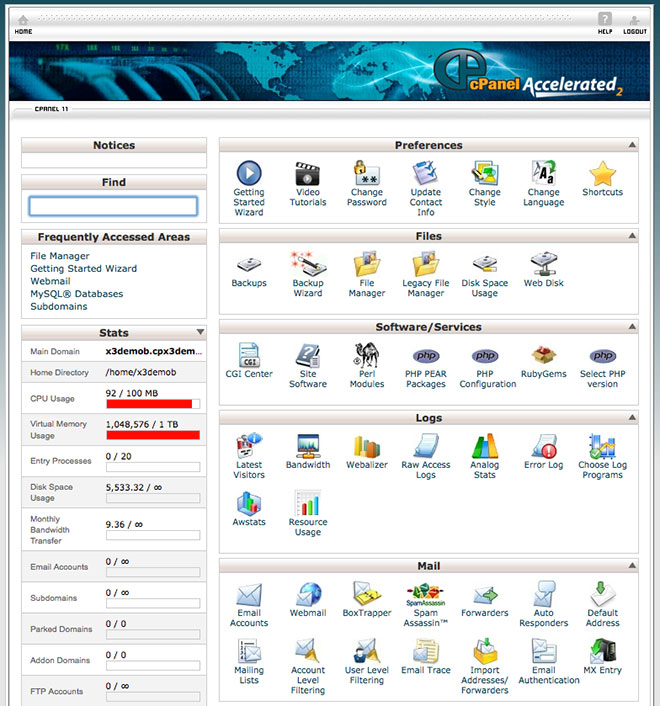Open File Manager link in Frequently Accessed
The width and height of the screenshot is (660, 706).
[x=60, y=256]
